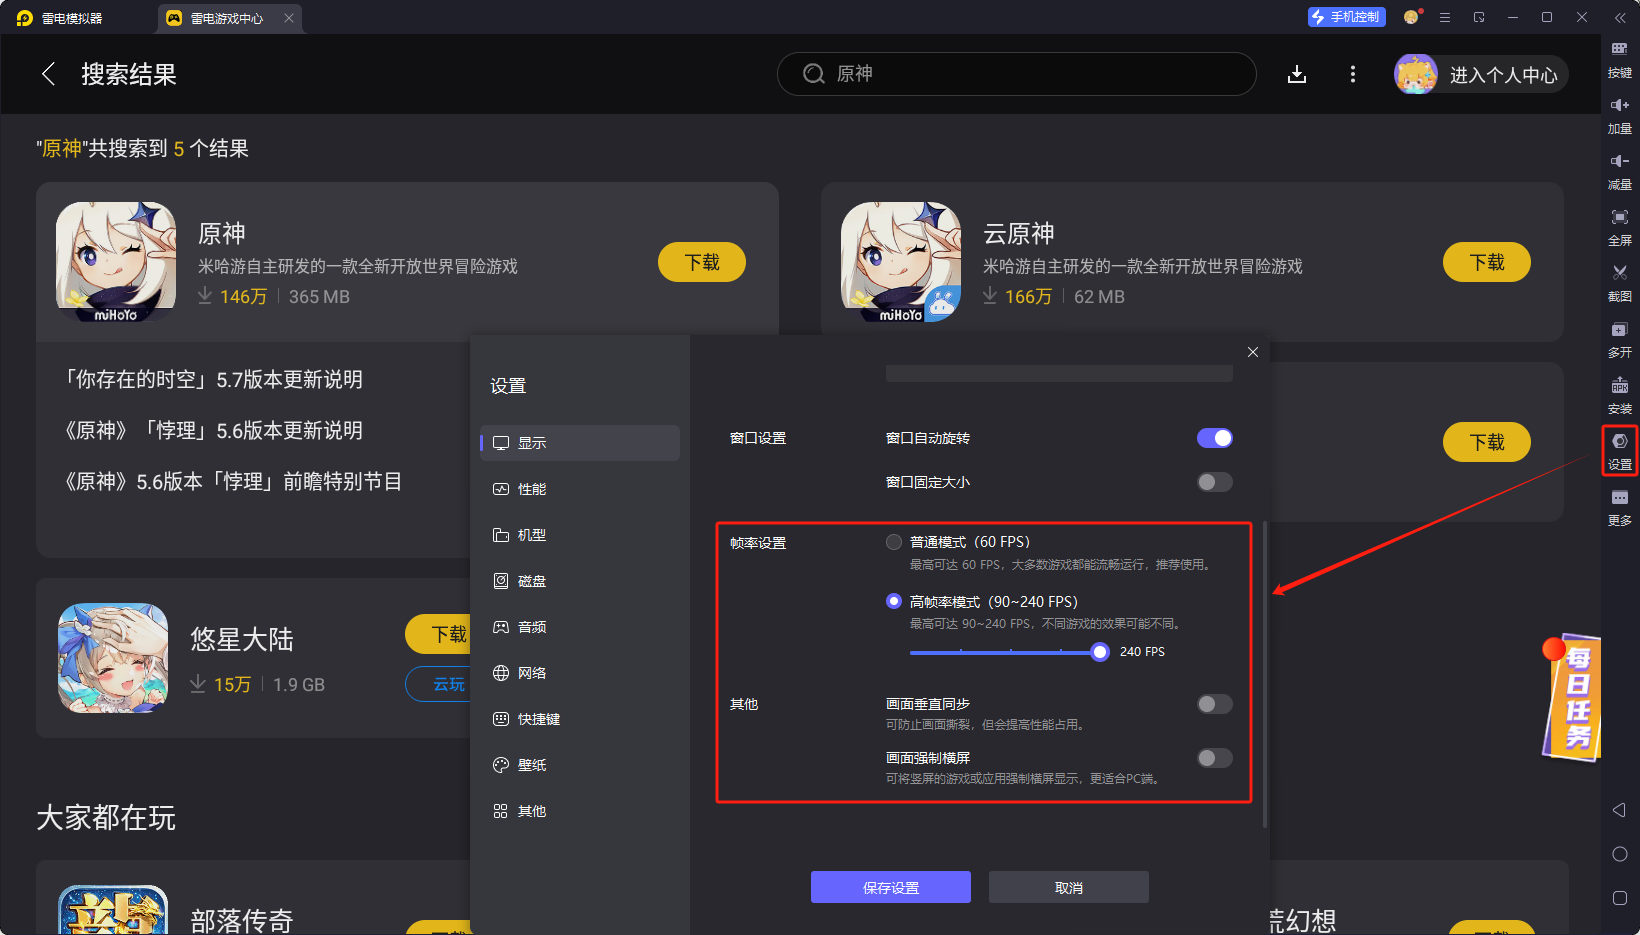Click the 减量 volume down icon
This screenshot has width=1640, height=935.
[1620, 161]
